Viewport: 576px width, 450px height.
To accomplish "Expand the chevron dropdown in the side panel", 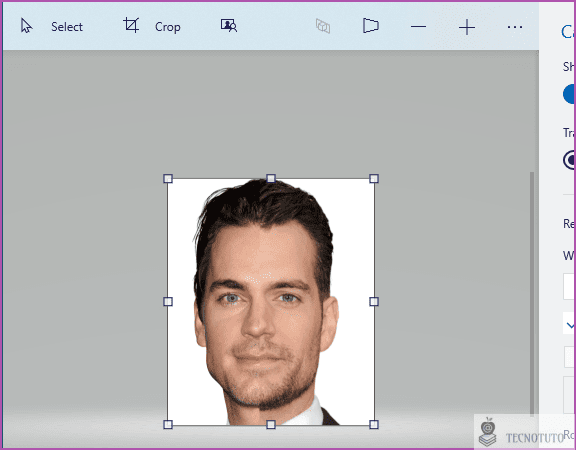I will [570, 325].
